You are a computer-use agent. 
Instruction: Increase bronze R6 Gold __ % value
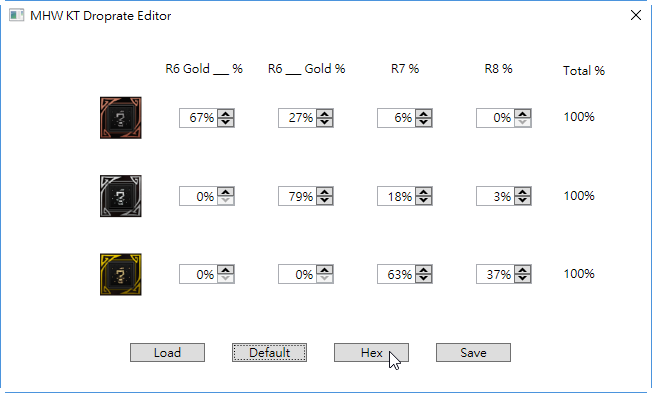[226, 114]
